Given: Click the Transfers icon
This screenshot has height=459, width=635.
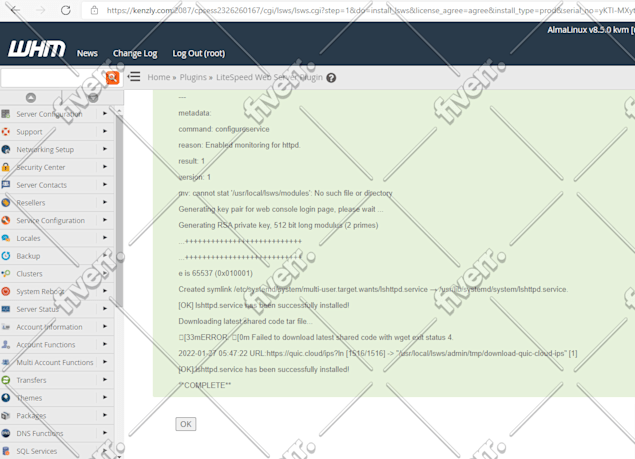Looking at the screenshot, I should pos(6,380).
